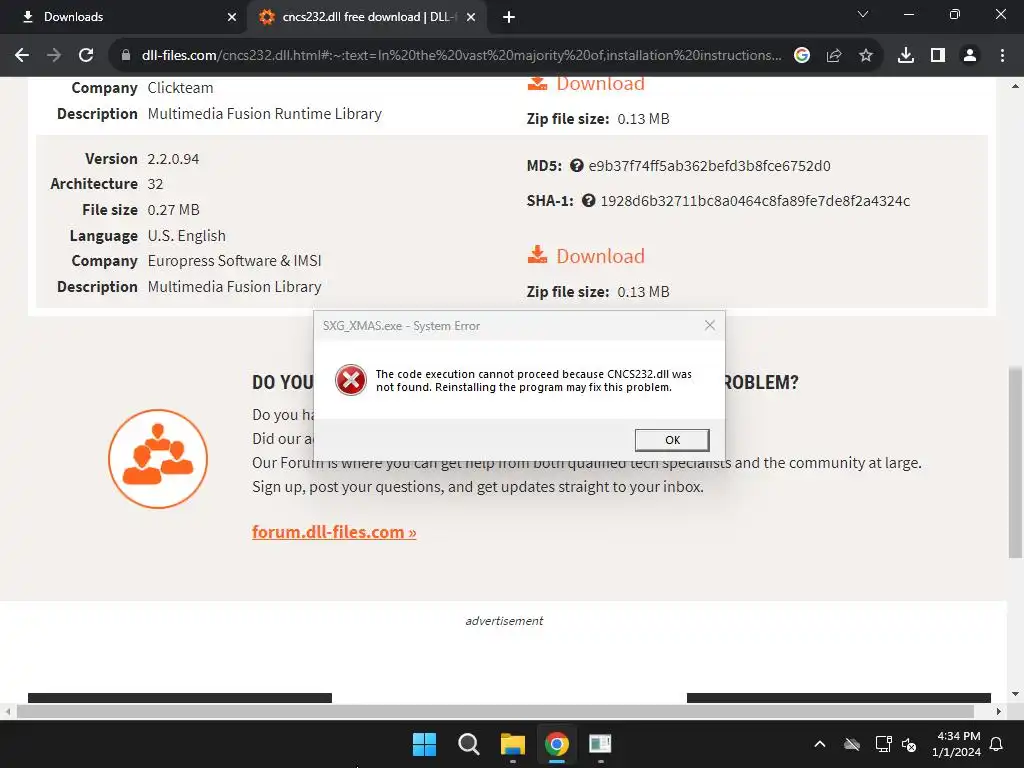The image size is (1024, 768).
Task: Bookmark this page with the star icon
Action: pos(866,56)
